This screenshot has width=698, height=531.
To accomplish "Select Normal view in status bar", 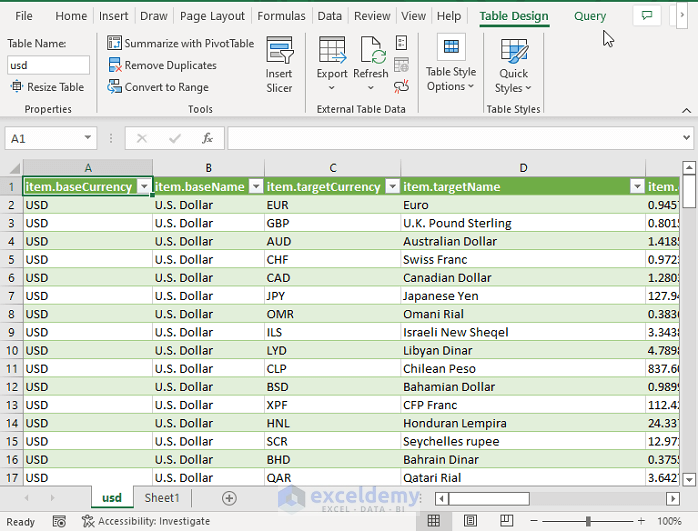I will coord(434,521).
